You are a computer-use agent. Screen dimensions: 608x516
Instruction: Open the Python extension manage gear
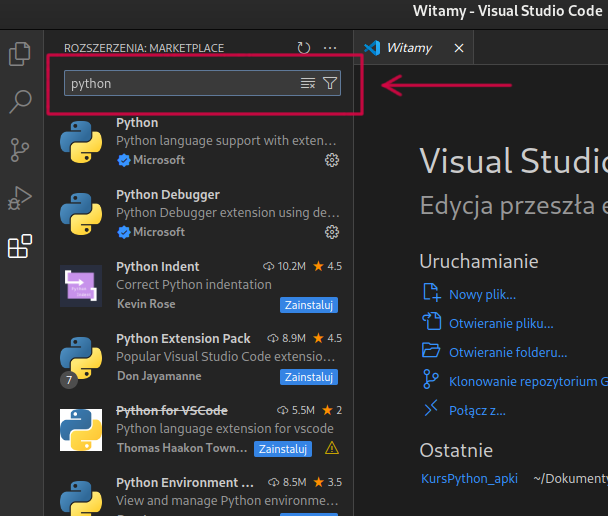coord(332,160)
